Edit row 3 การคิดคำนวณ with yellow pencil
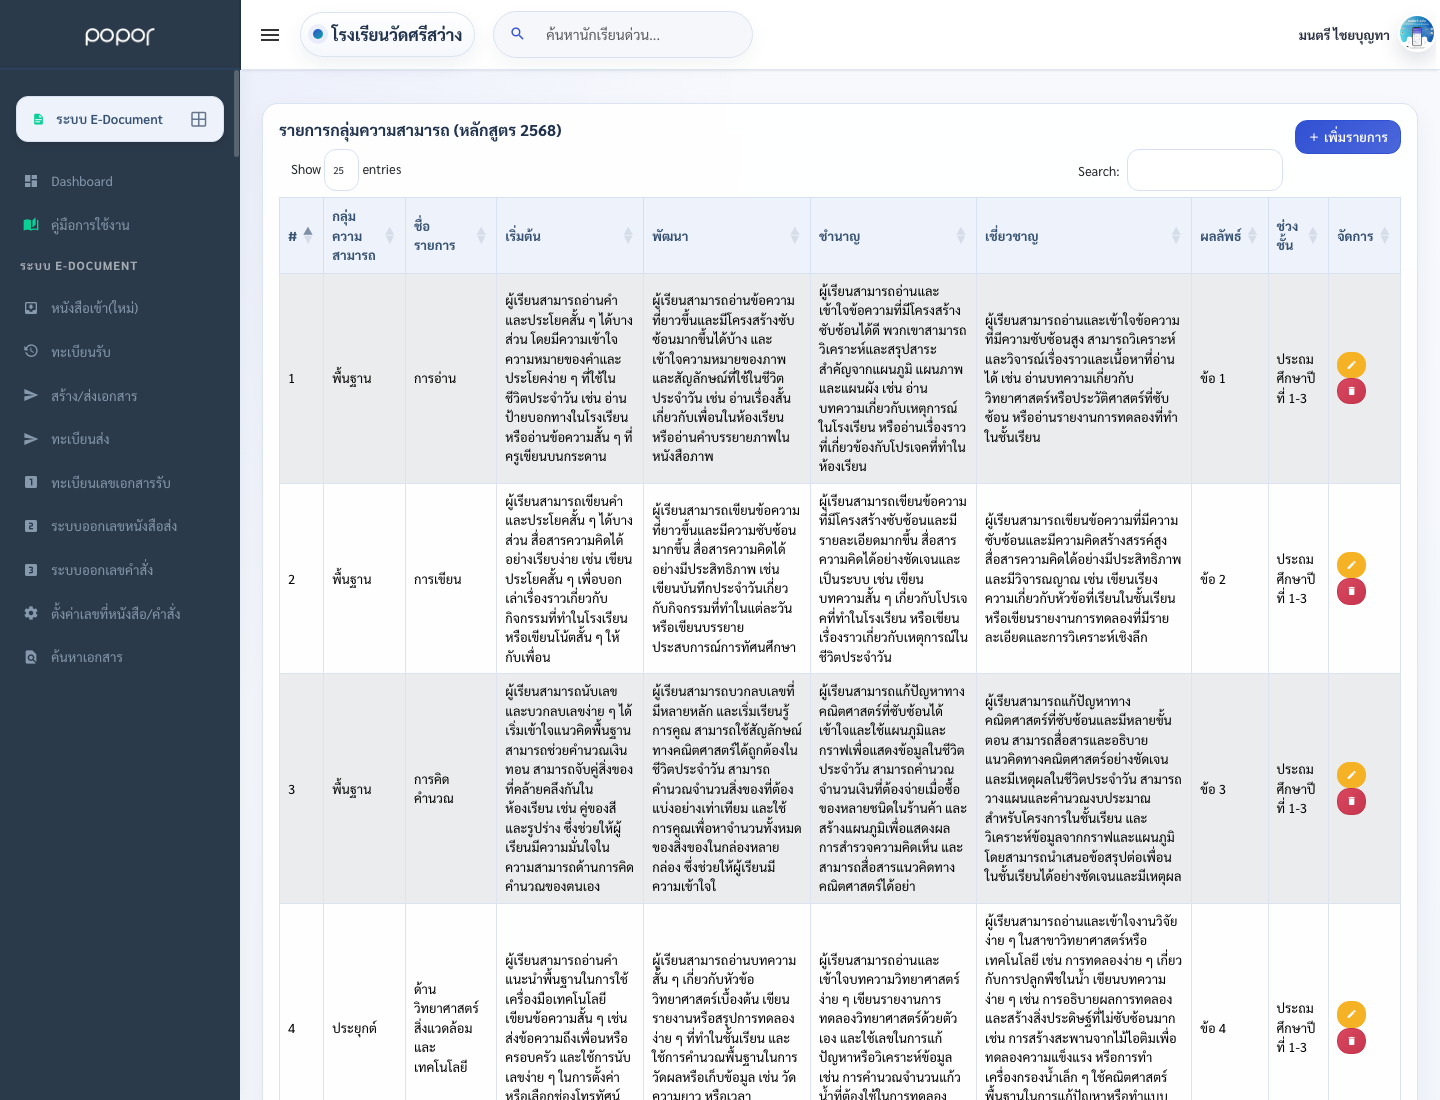The width and height of the screenshot is (1440, 1100). [x=1351, y=775]
